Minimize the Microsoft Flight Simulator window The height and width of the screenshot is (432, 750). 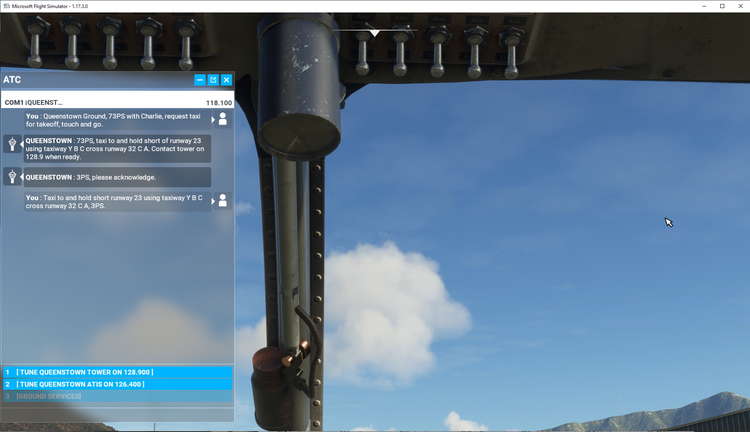click(x=700, y=6)
